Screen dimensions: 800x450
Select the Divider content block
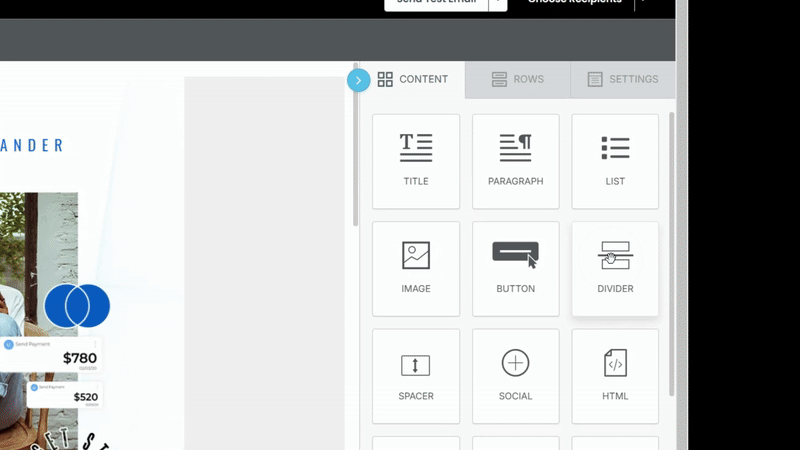point(615,268)
